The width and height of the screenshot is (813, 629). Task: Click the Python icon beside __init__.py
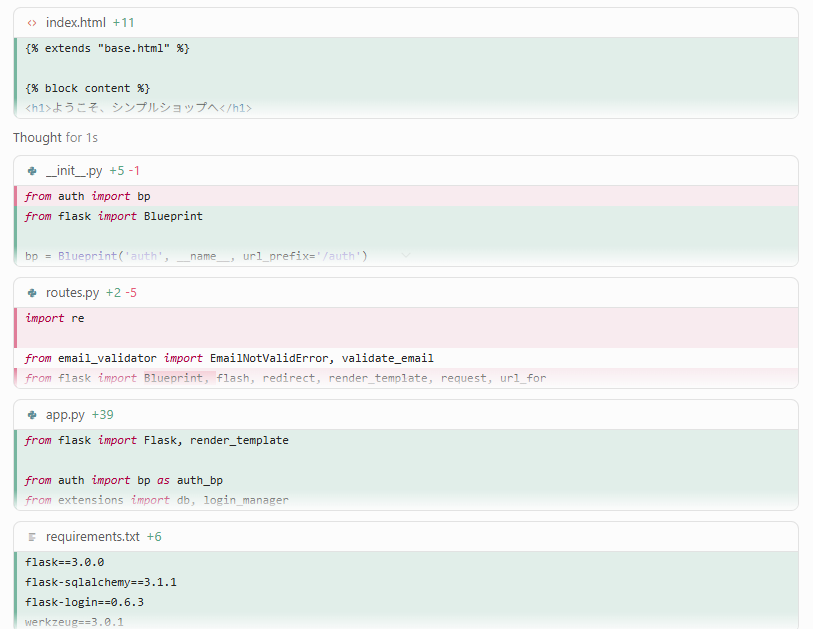click(32, 171)
